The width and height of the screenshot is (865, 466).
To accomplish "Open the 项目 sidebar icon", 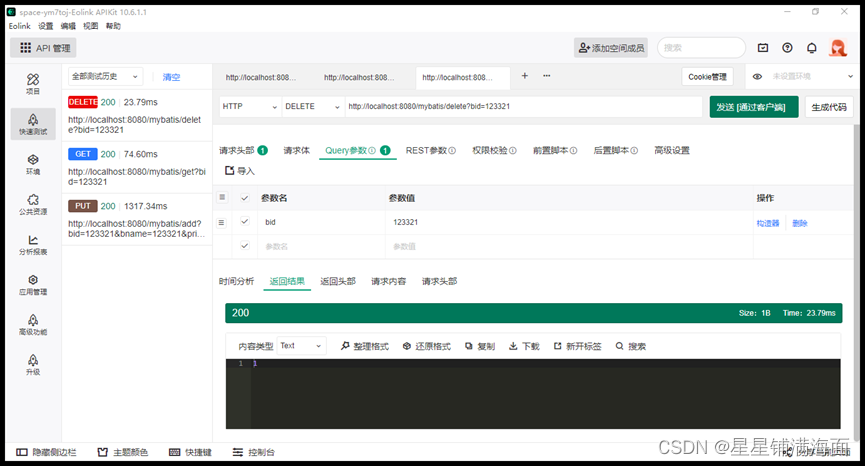I will pos(33,84).
